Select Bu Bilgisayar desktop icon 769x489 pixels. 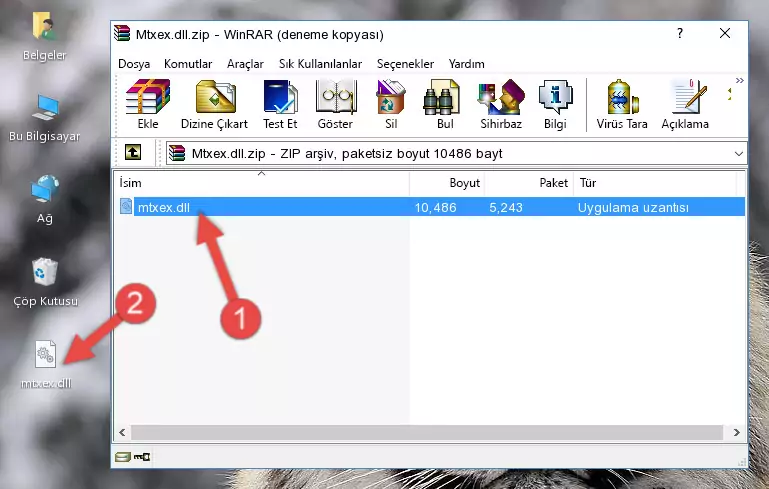(x=45, y=118)
